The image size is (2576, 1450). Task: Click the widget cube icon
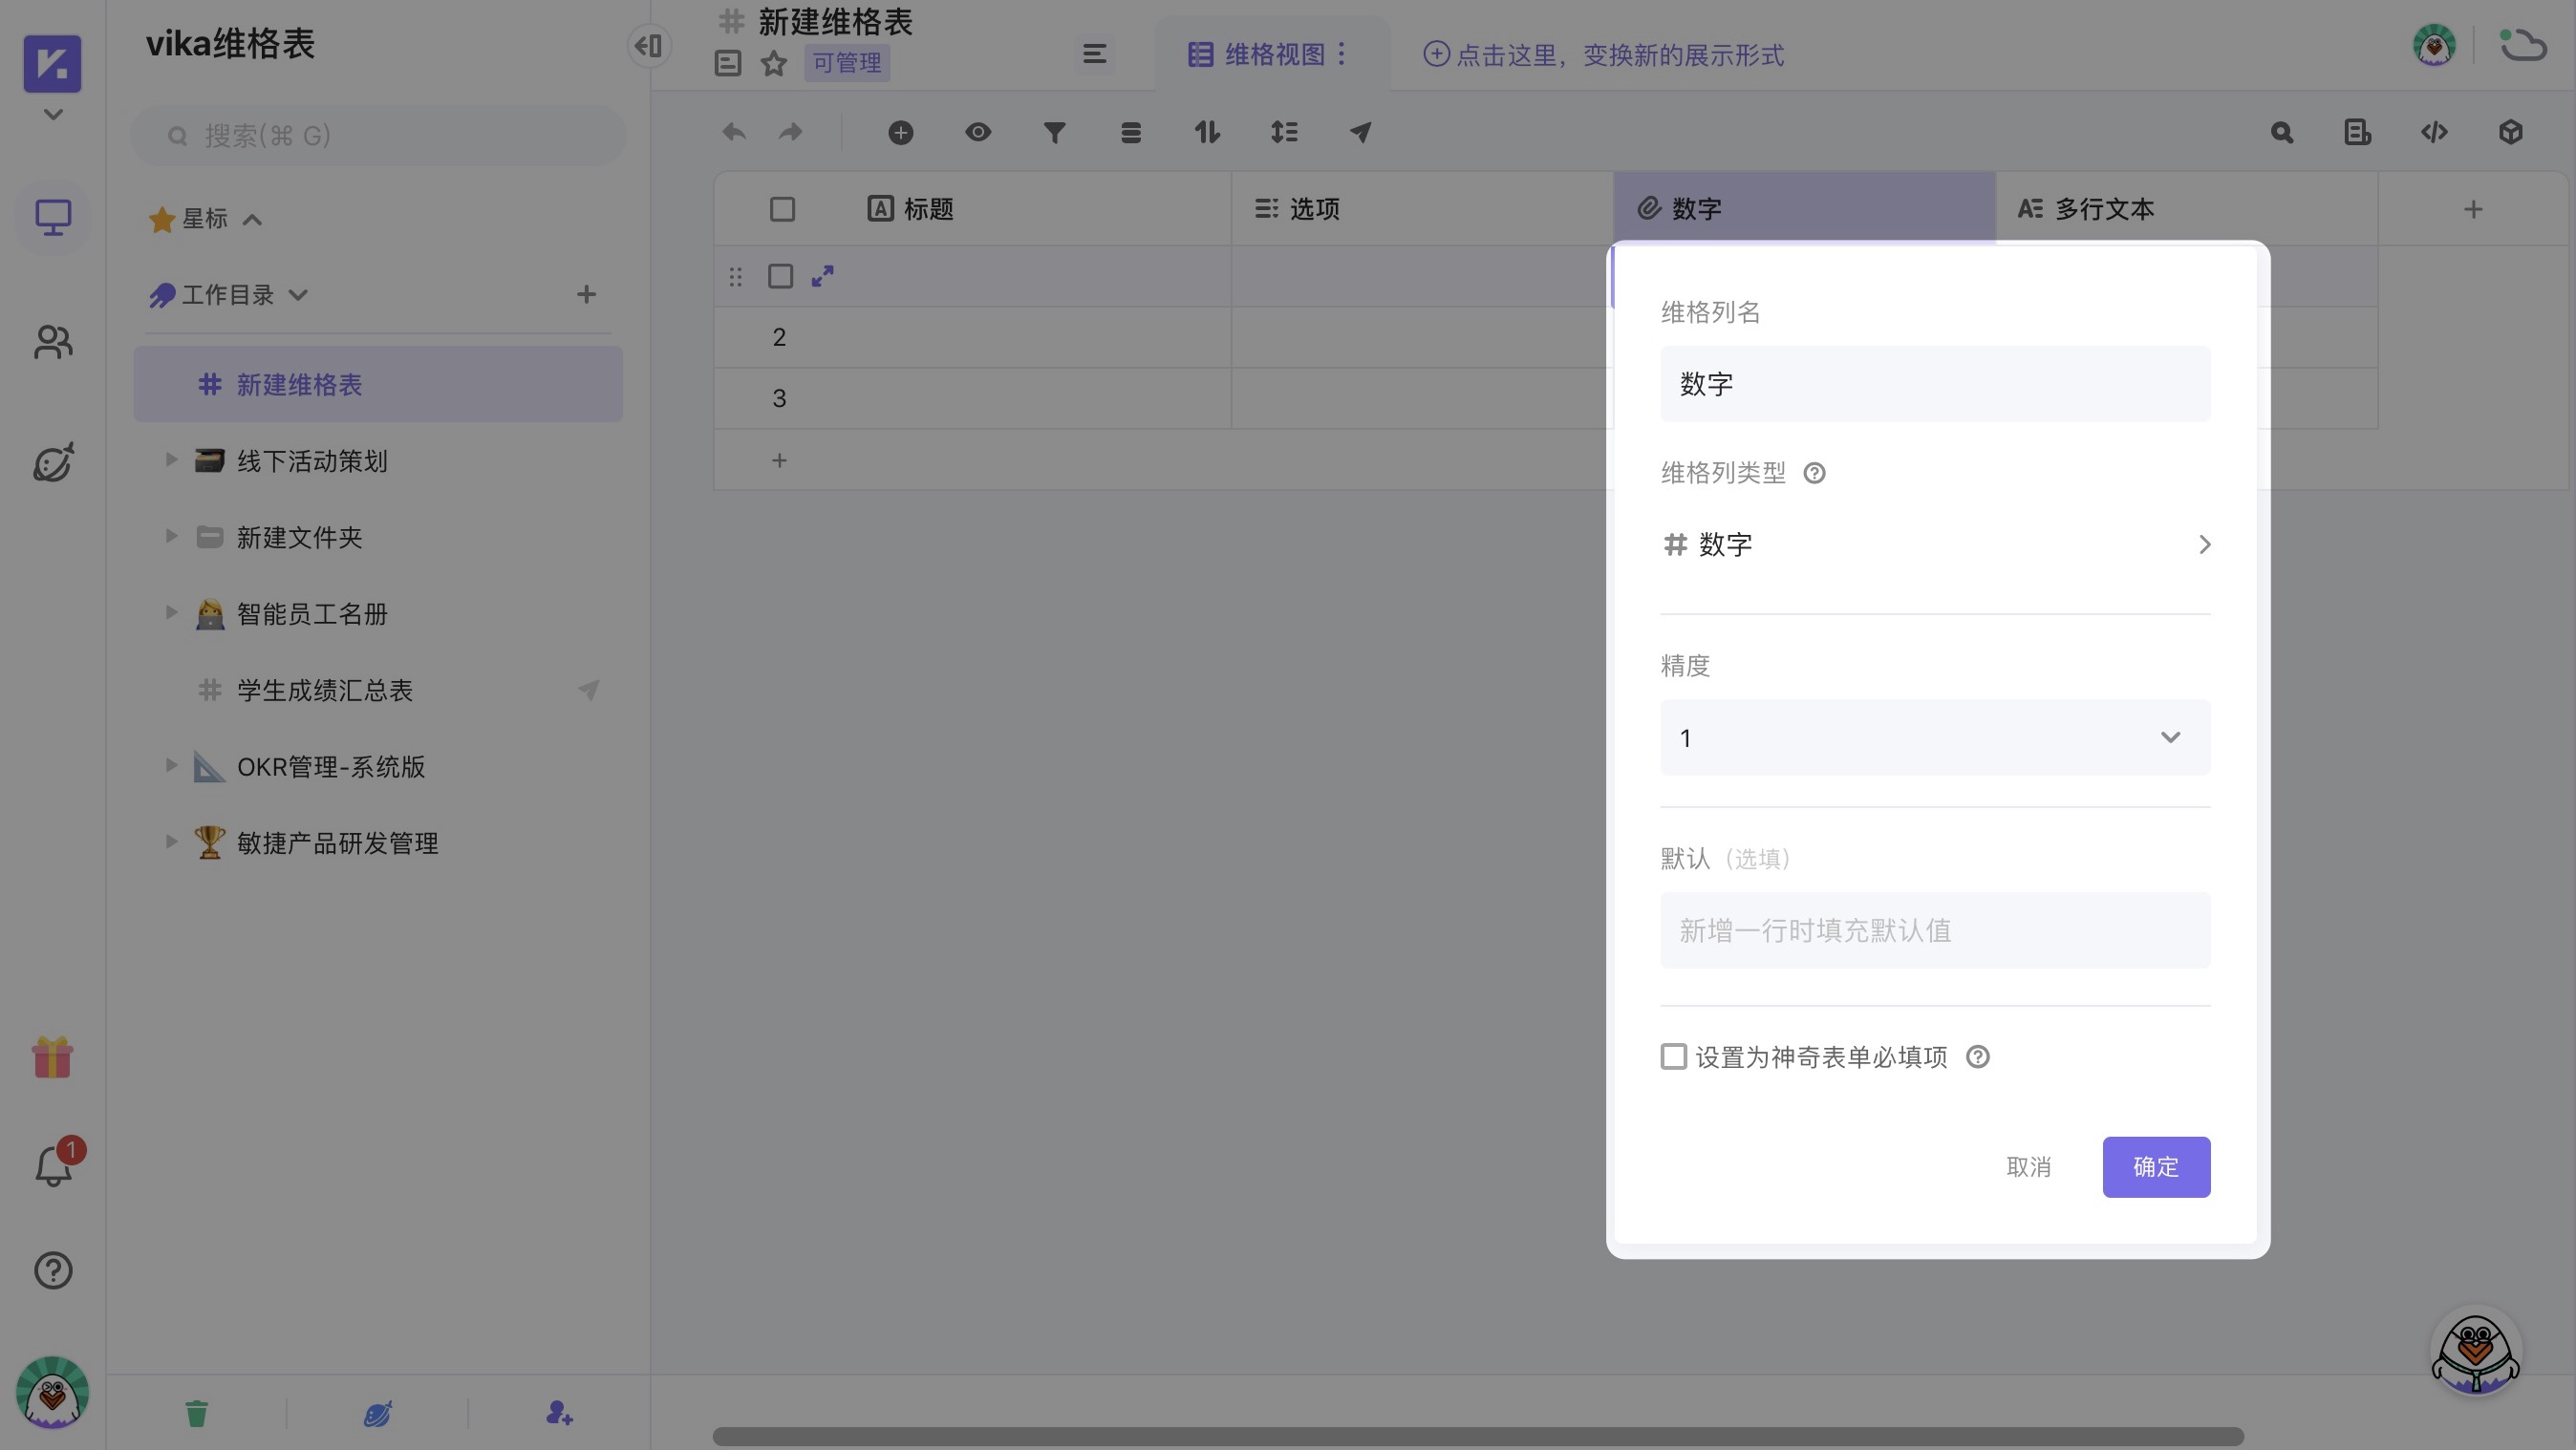pos(2512,132)
